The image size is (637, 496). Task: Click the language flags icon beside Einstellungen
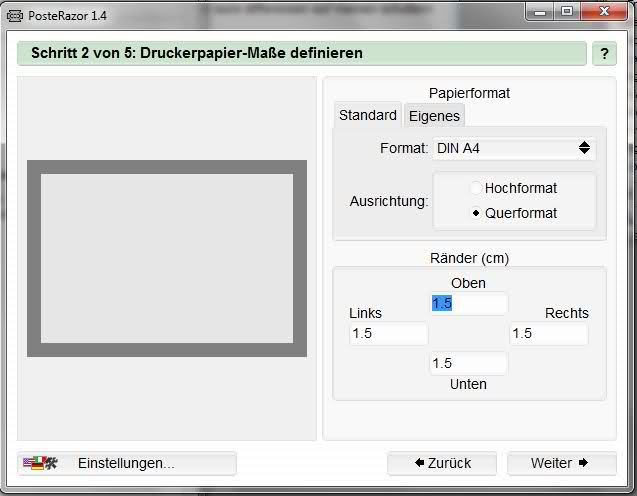[40, 463]
